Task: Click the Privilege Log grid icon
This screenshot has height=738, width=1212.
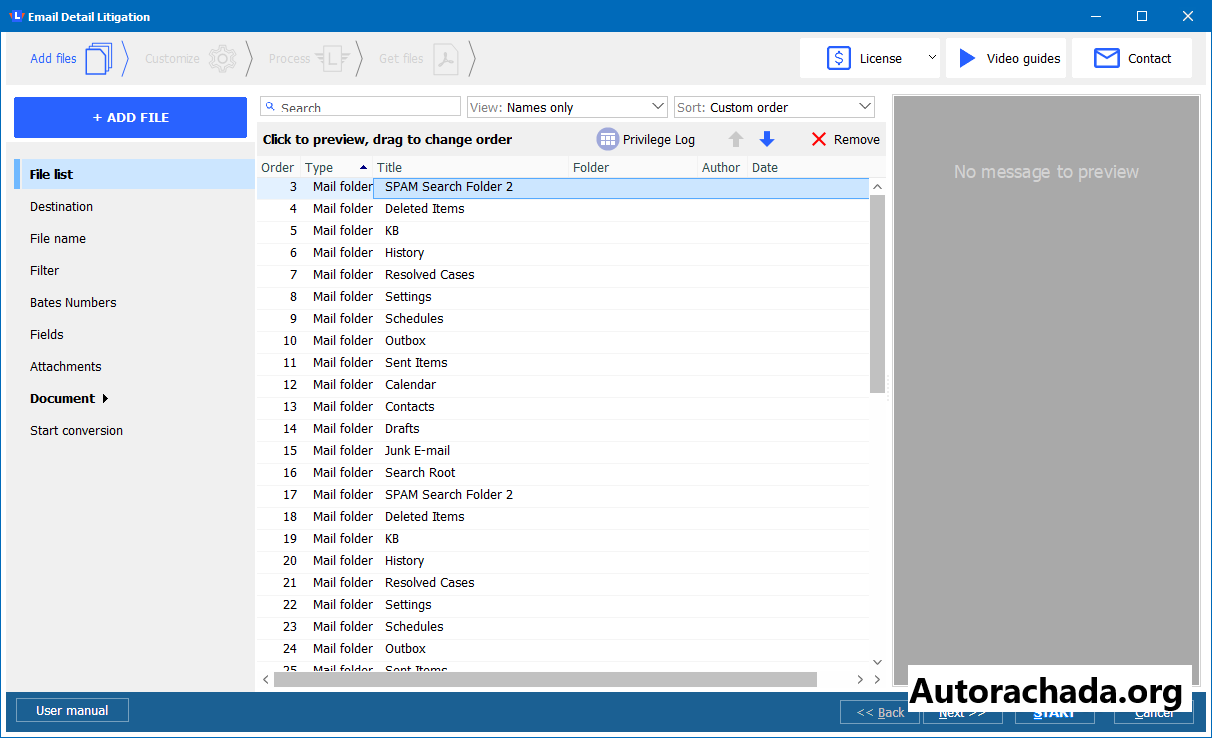Action: pos(607,140)
